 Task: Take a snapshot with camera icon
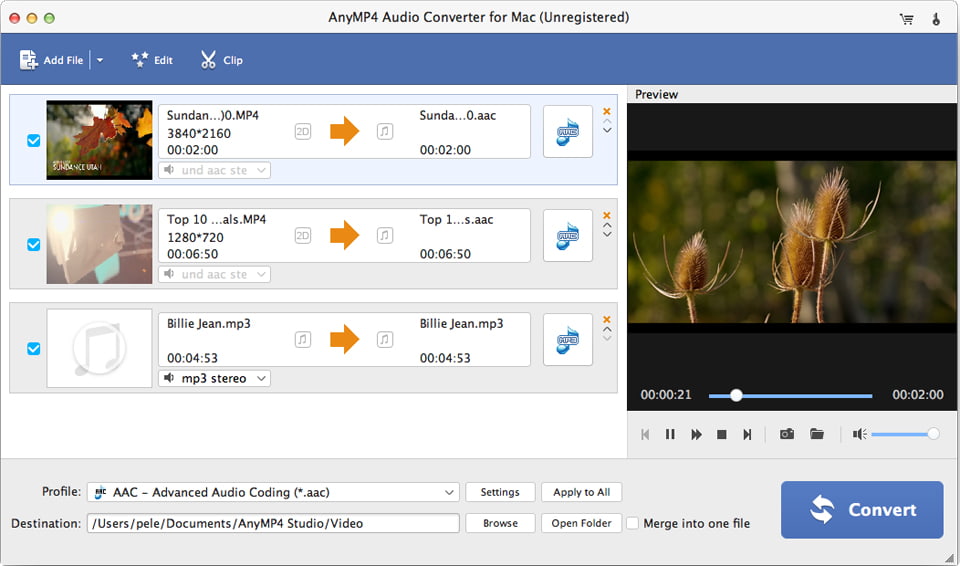pyautogui.click(x=787, y=434)
